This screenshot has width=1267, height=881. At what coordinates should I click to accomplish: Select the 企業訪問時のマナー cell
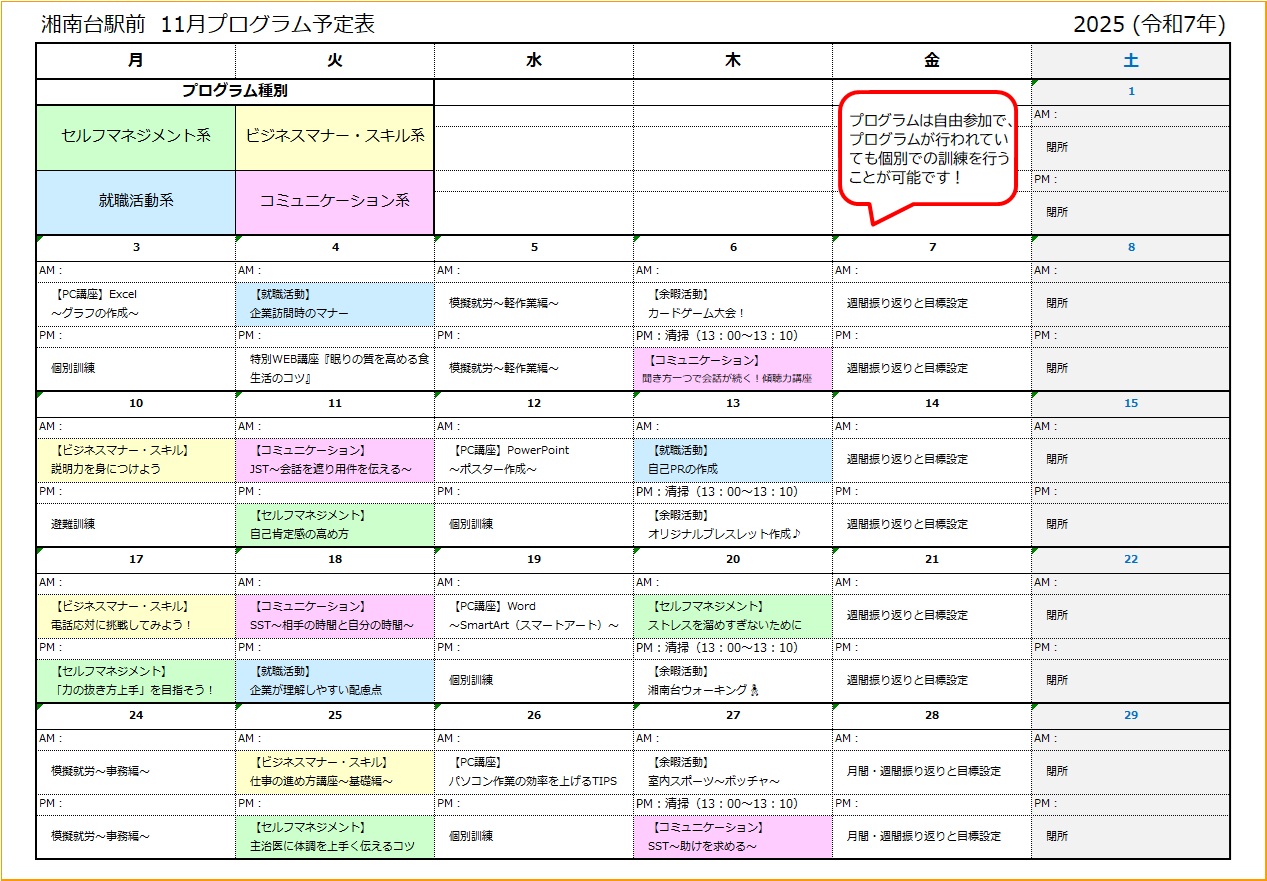(x=335, y=304)
